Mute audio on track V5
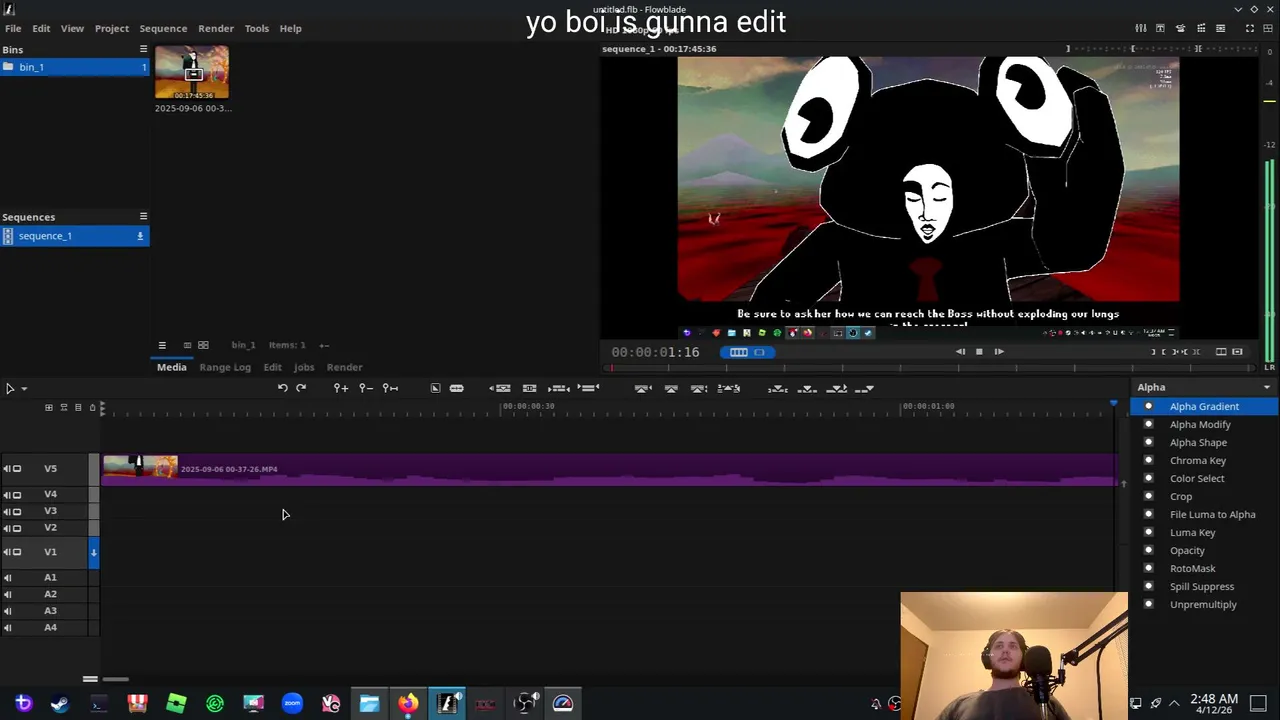 (7, 468)
